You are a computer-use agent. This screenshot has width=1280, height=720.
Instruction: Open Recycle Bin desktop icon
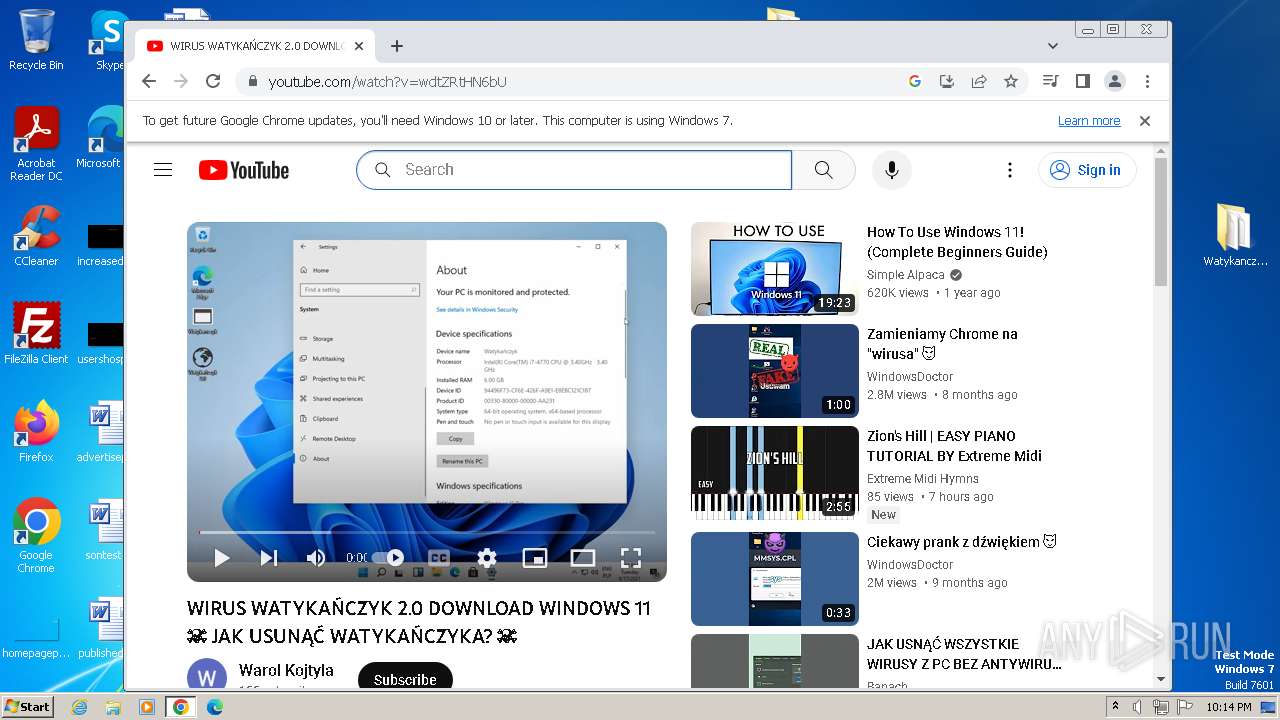point(36,40)
